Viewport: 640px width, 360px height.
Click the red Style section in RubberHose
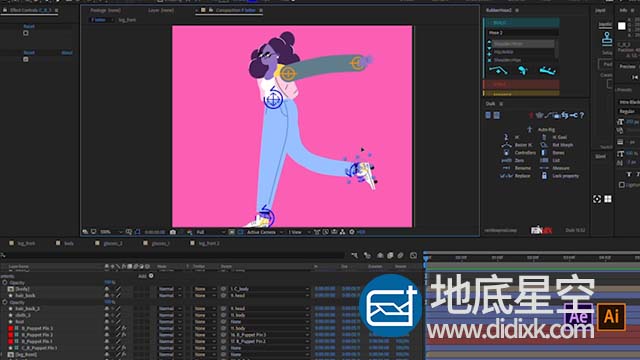click(x=522, y=84)
